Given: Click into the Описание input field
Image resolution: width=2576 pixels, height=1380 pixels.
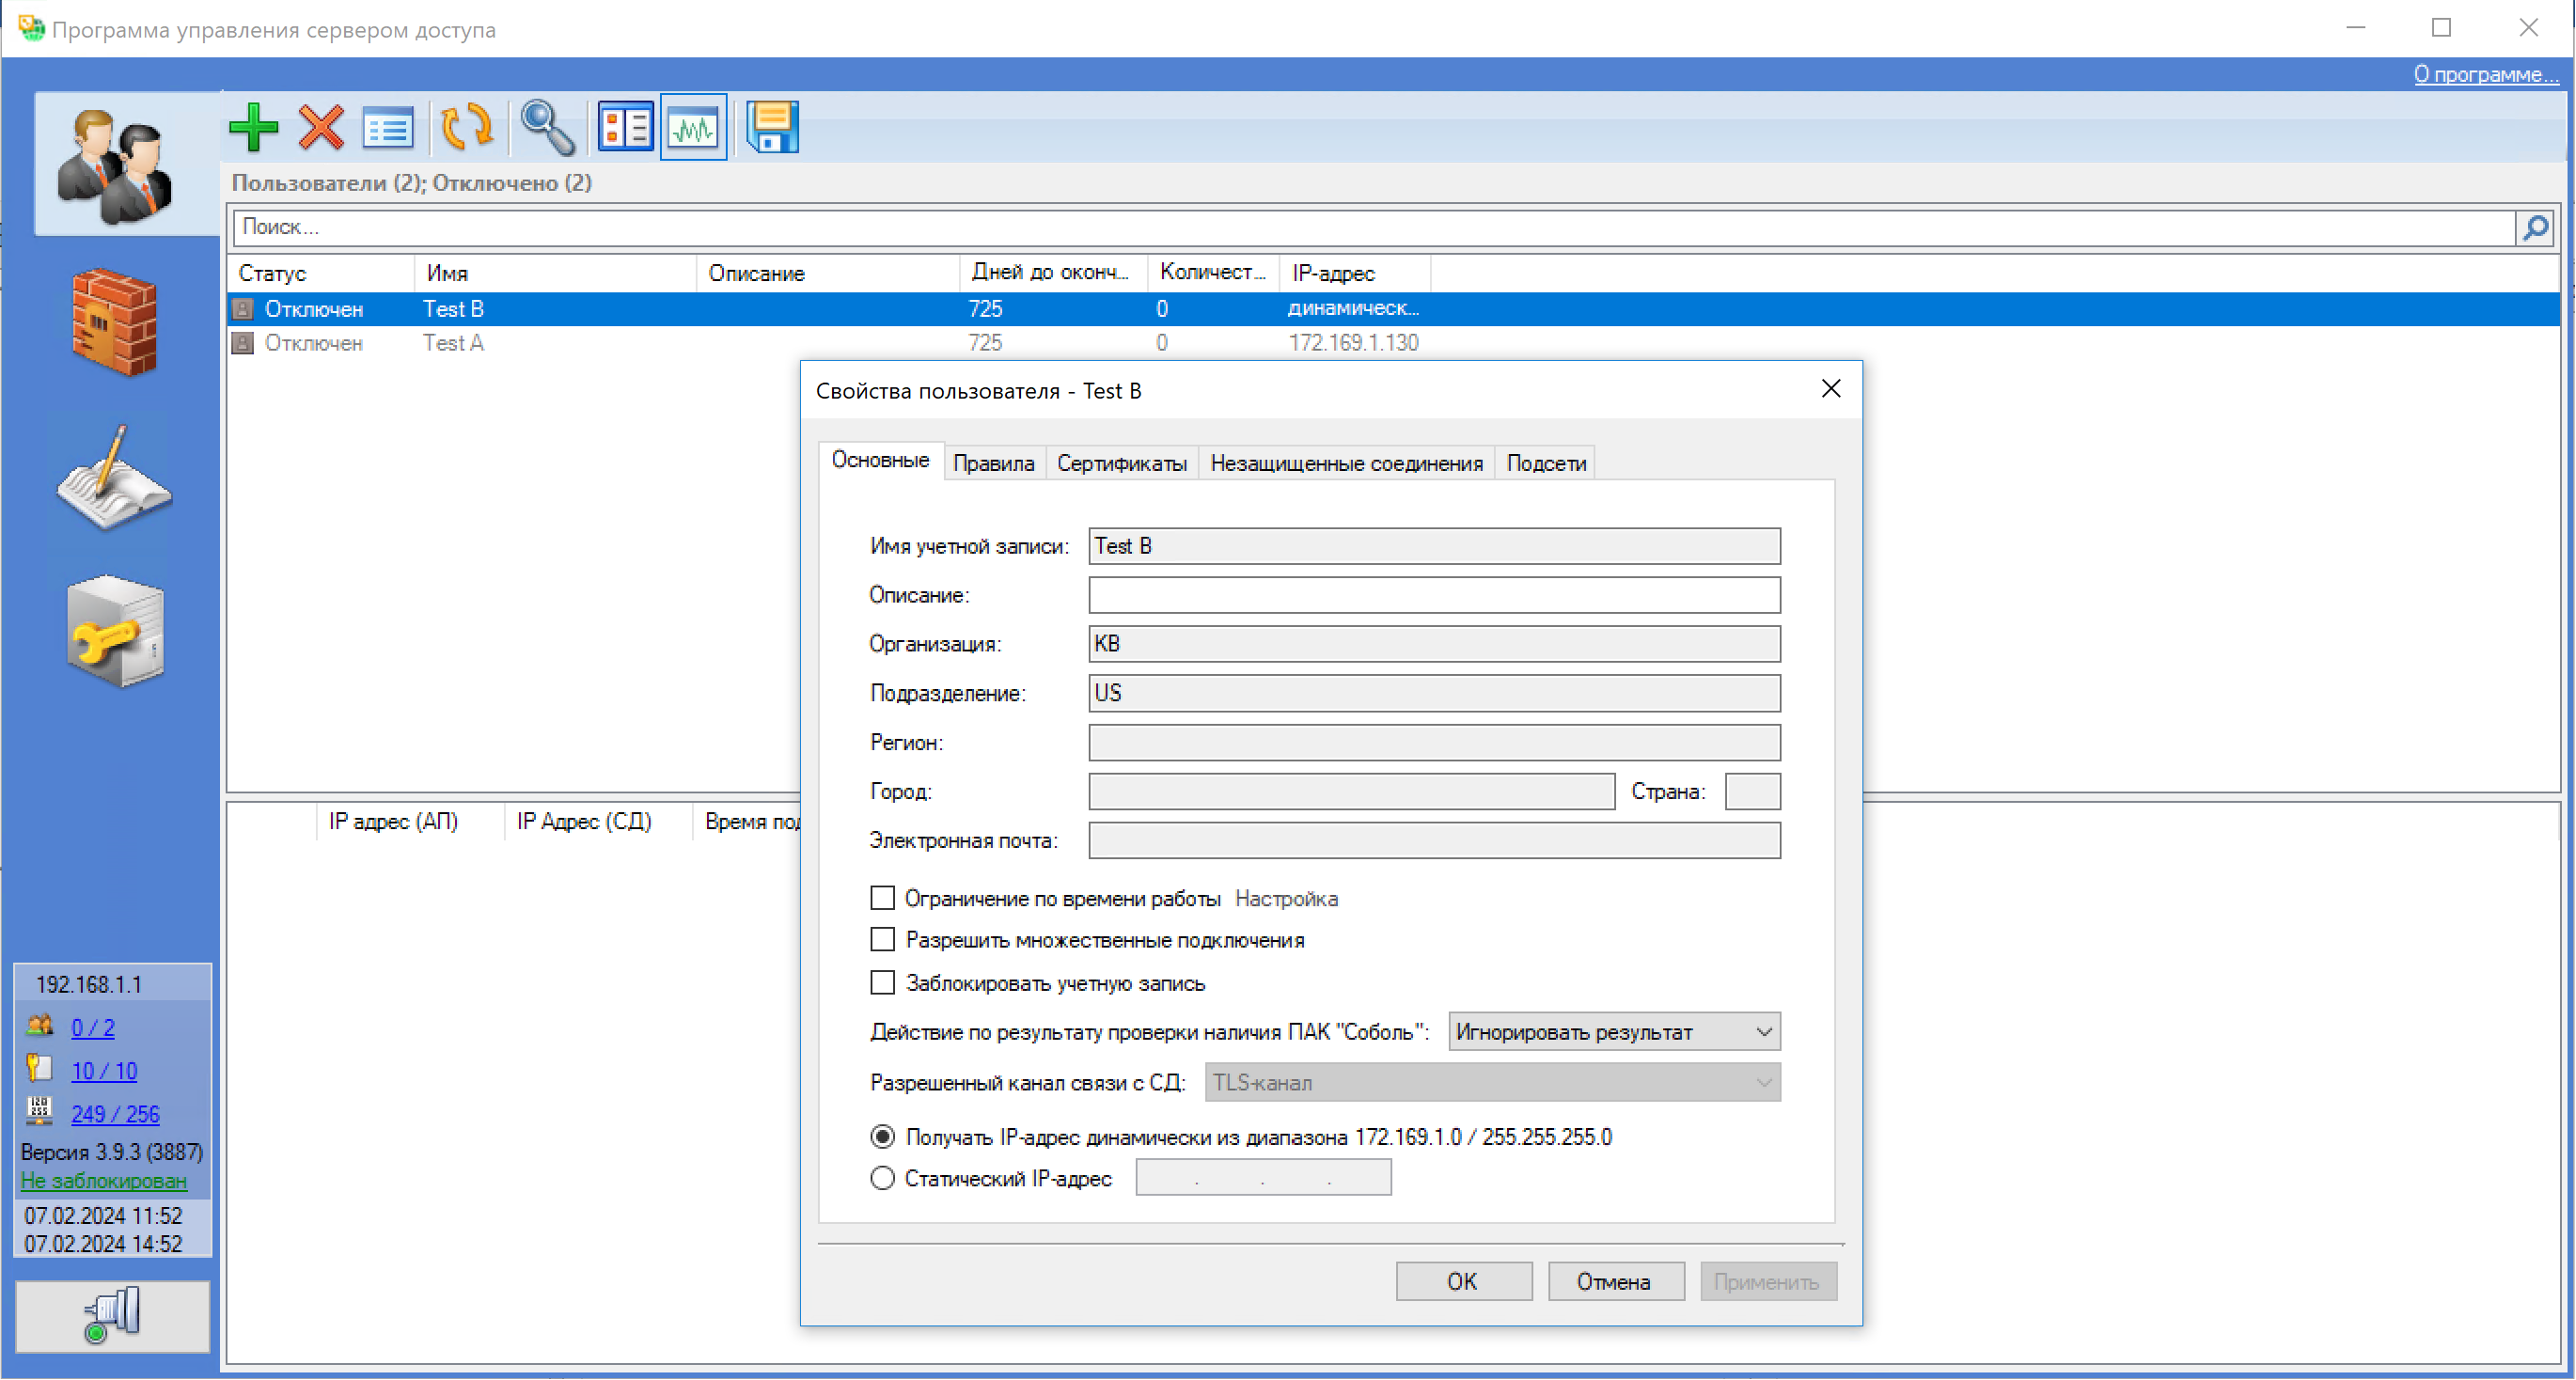Looking at the screenshot, I should click(x=1433, y=596).
